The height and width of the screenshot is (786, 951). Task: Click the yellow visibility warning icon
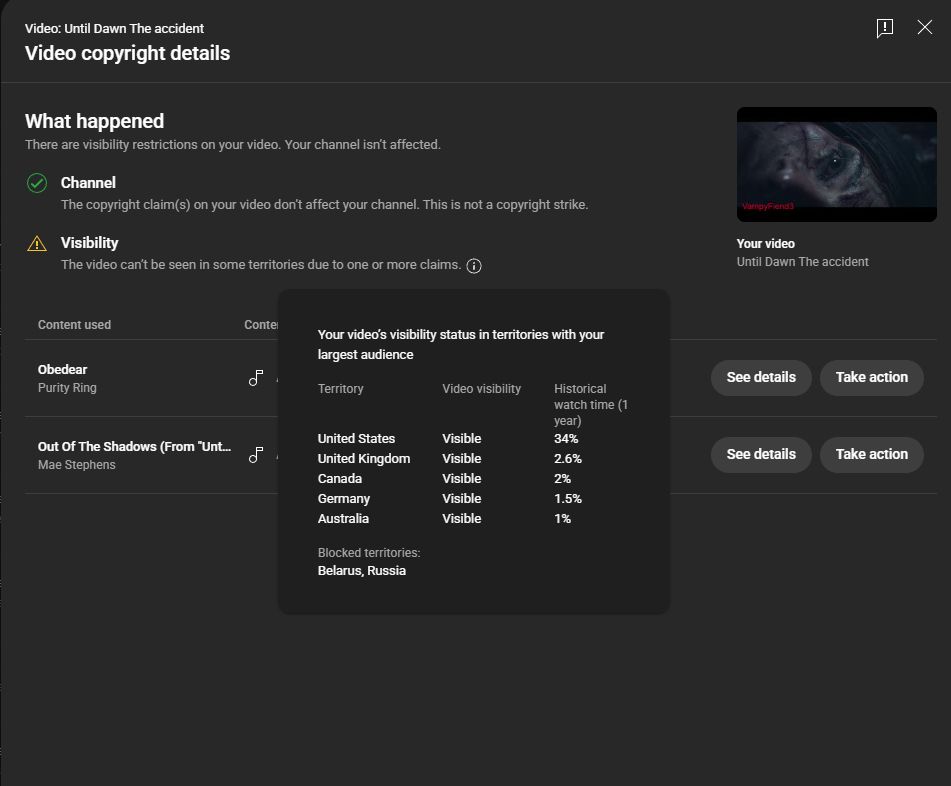tap(37, 243)
